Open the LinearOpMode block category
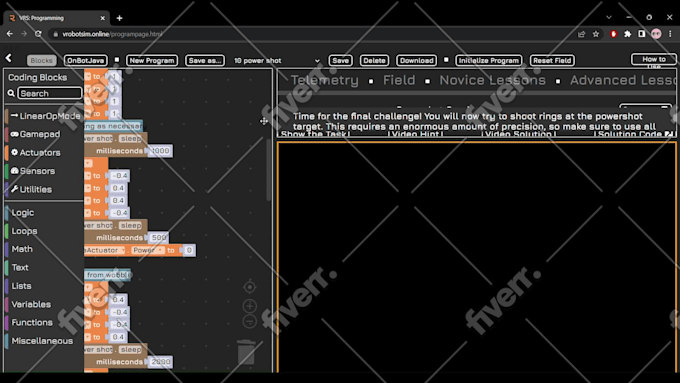680x383 pixels. [x=45, y=116]
